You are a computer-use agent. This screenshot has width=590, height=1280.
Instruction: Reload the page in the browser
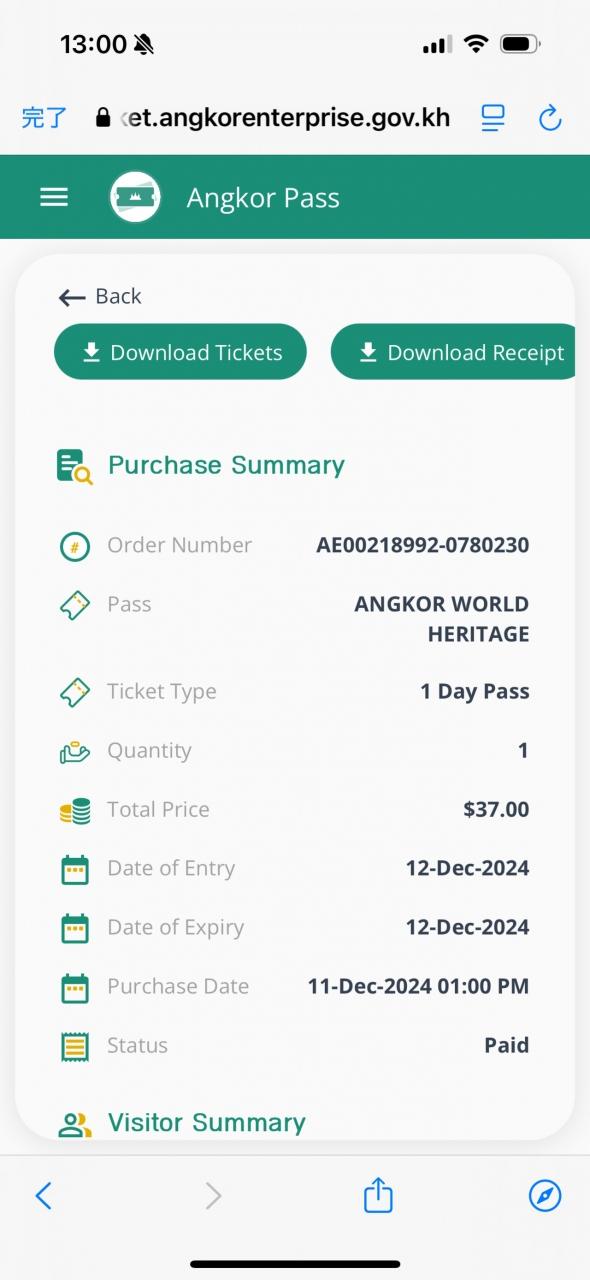tap(550, 118)
